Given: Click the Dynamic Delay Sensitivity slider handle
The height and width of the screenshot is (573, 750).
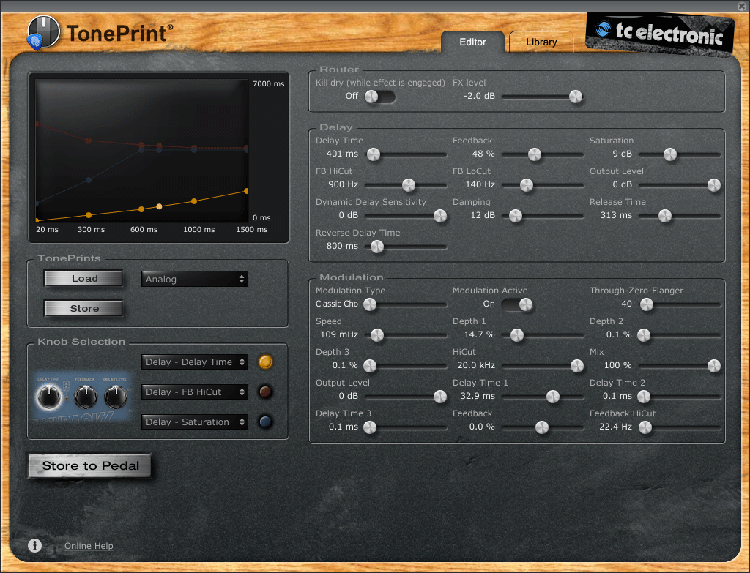Looking at the screenshot, I should (440, 216).
